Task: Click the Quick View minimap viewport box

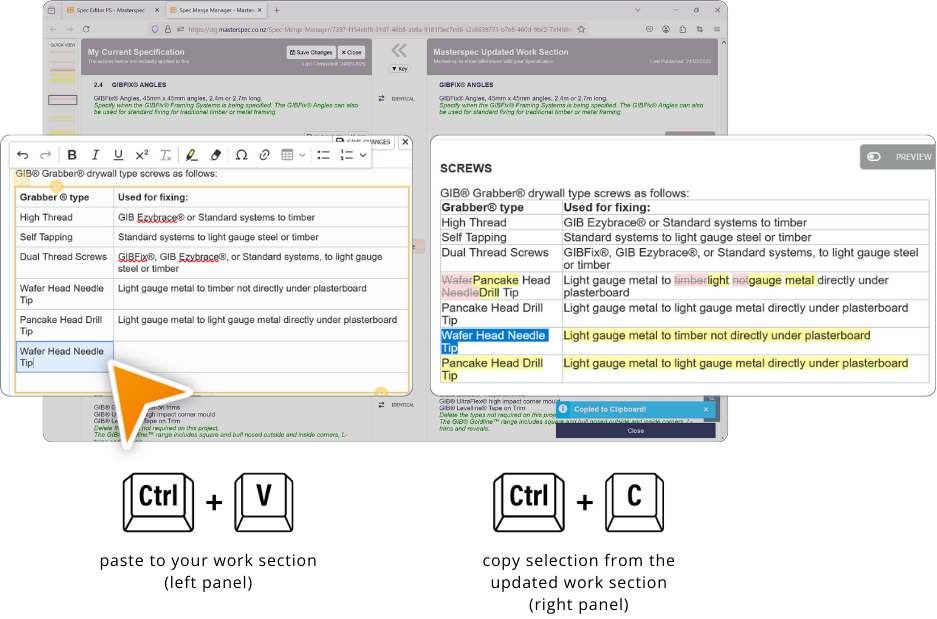Action: (63, 100)
